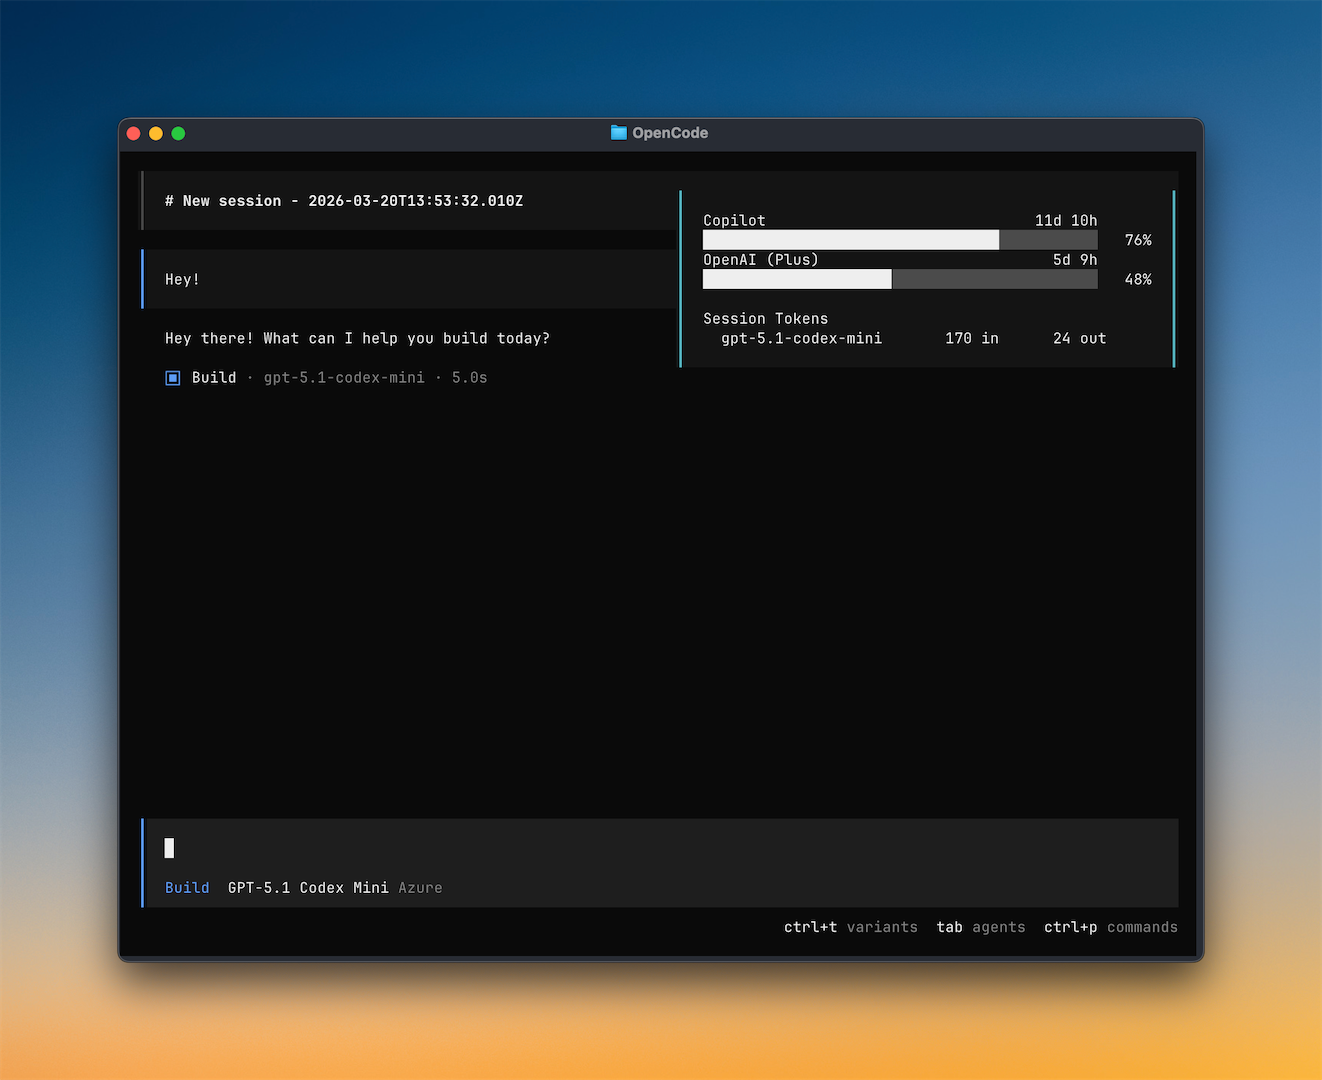
Task: Click the folder icon in the OpenCode title bar
Action: click(618, 132)
